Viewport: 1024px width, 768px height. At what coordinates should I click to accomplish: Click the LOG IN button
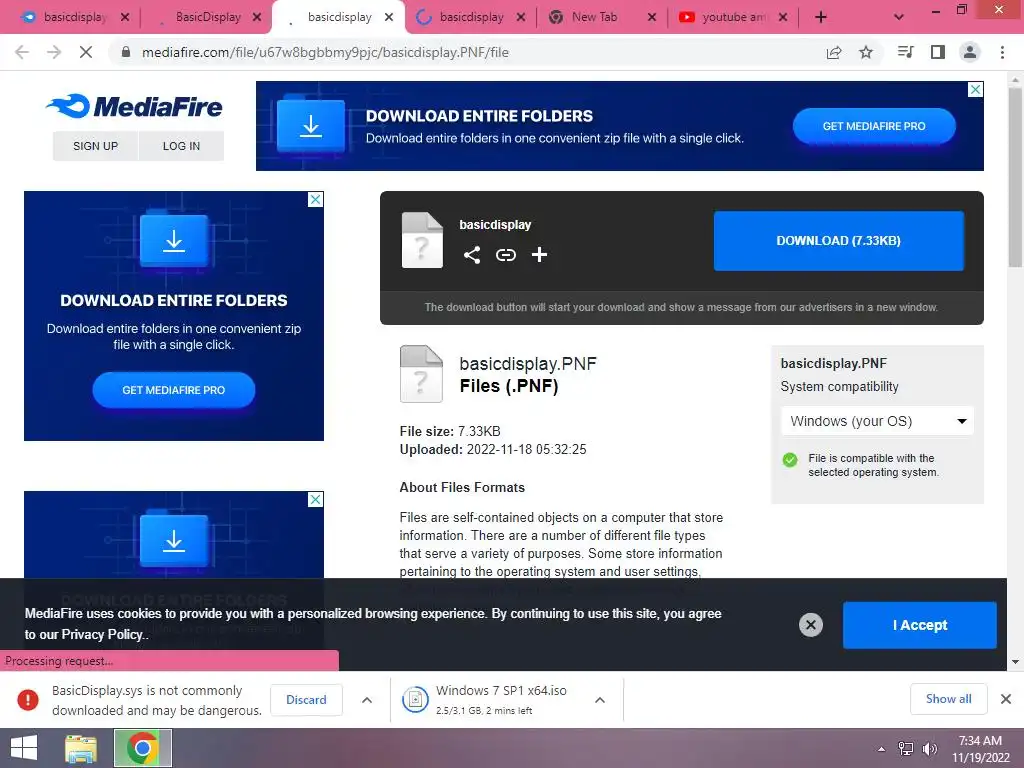[181, 146]
